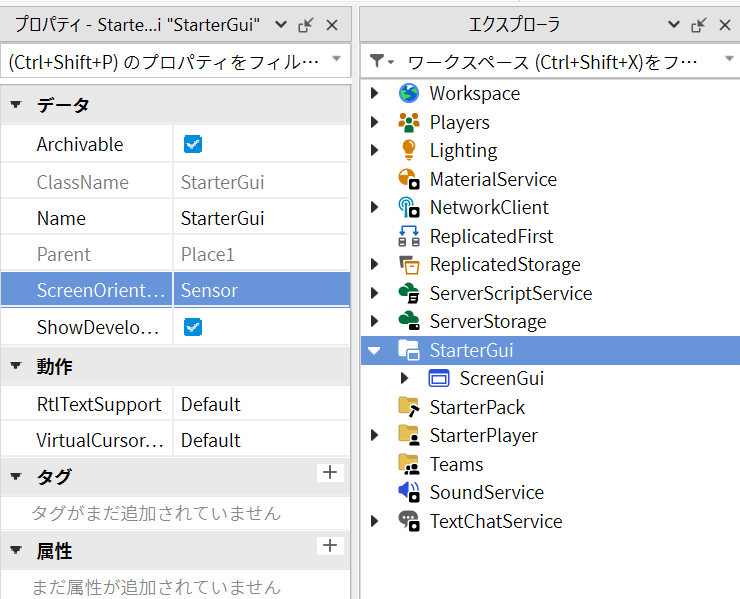Expand the Lighting tree node

(375, 150)
